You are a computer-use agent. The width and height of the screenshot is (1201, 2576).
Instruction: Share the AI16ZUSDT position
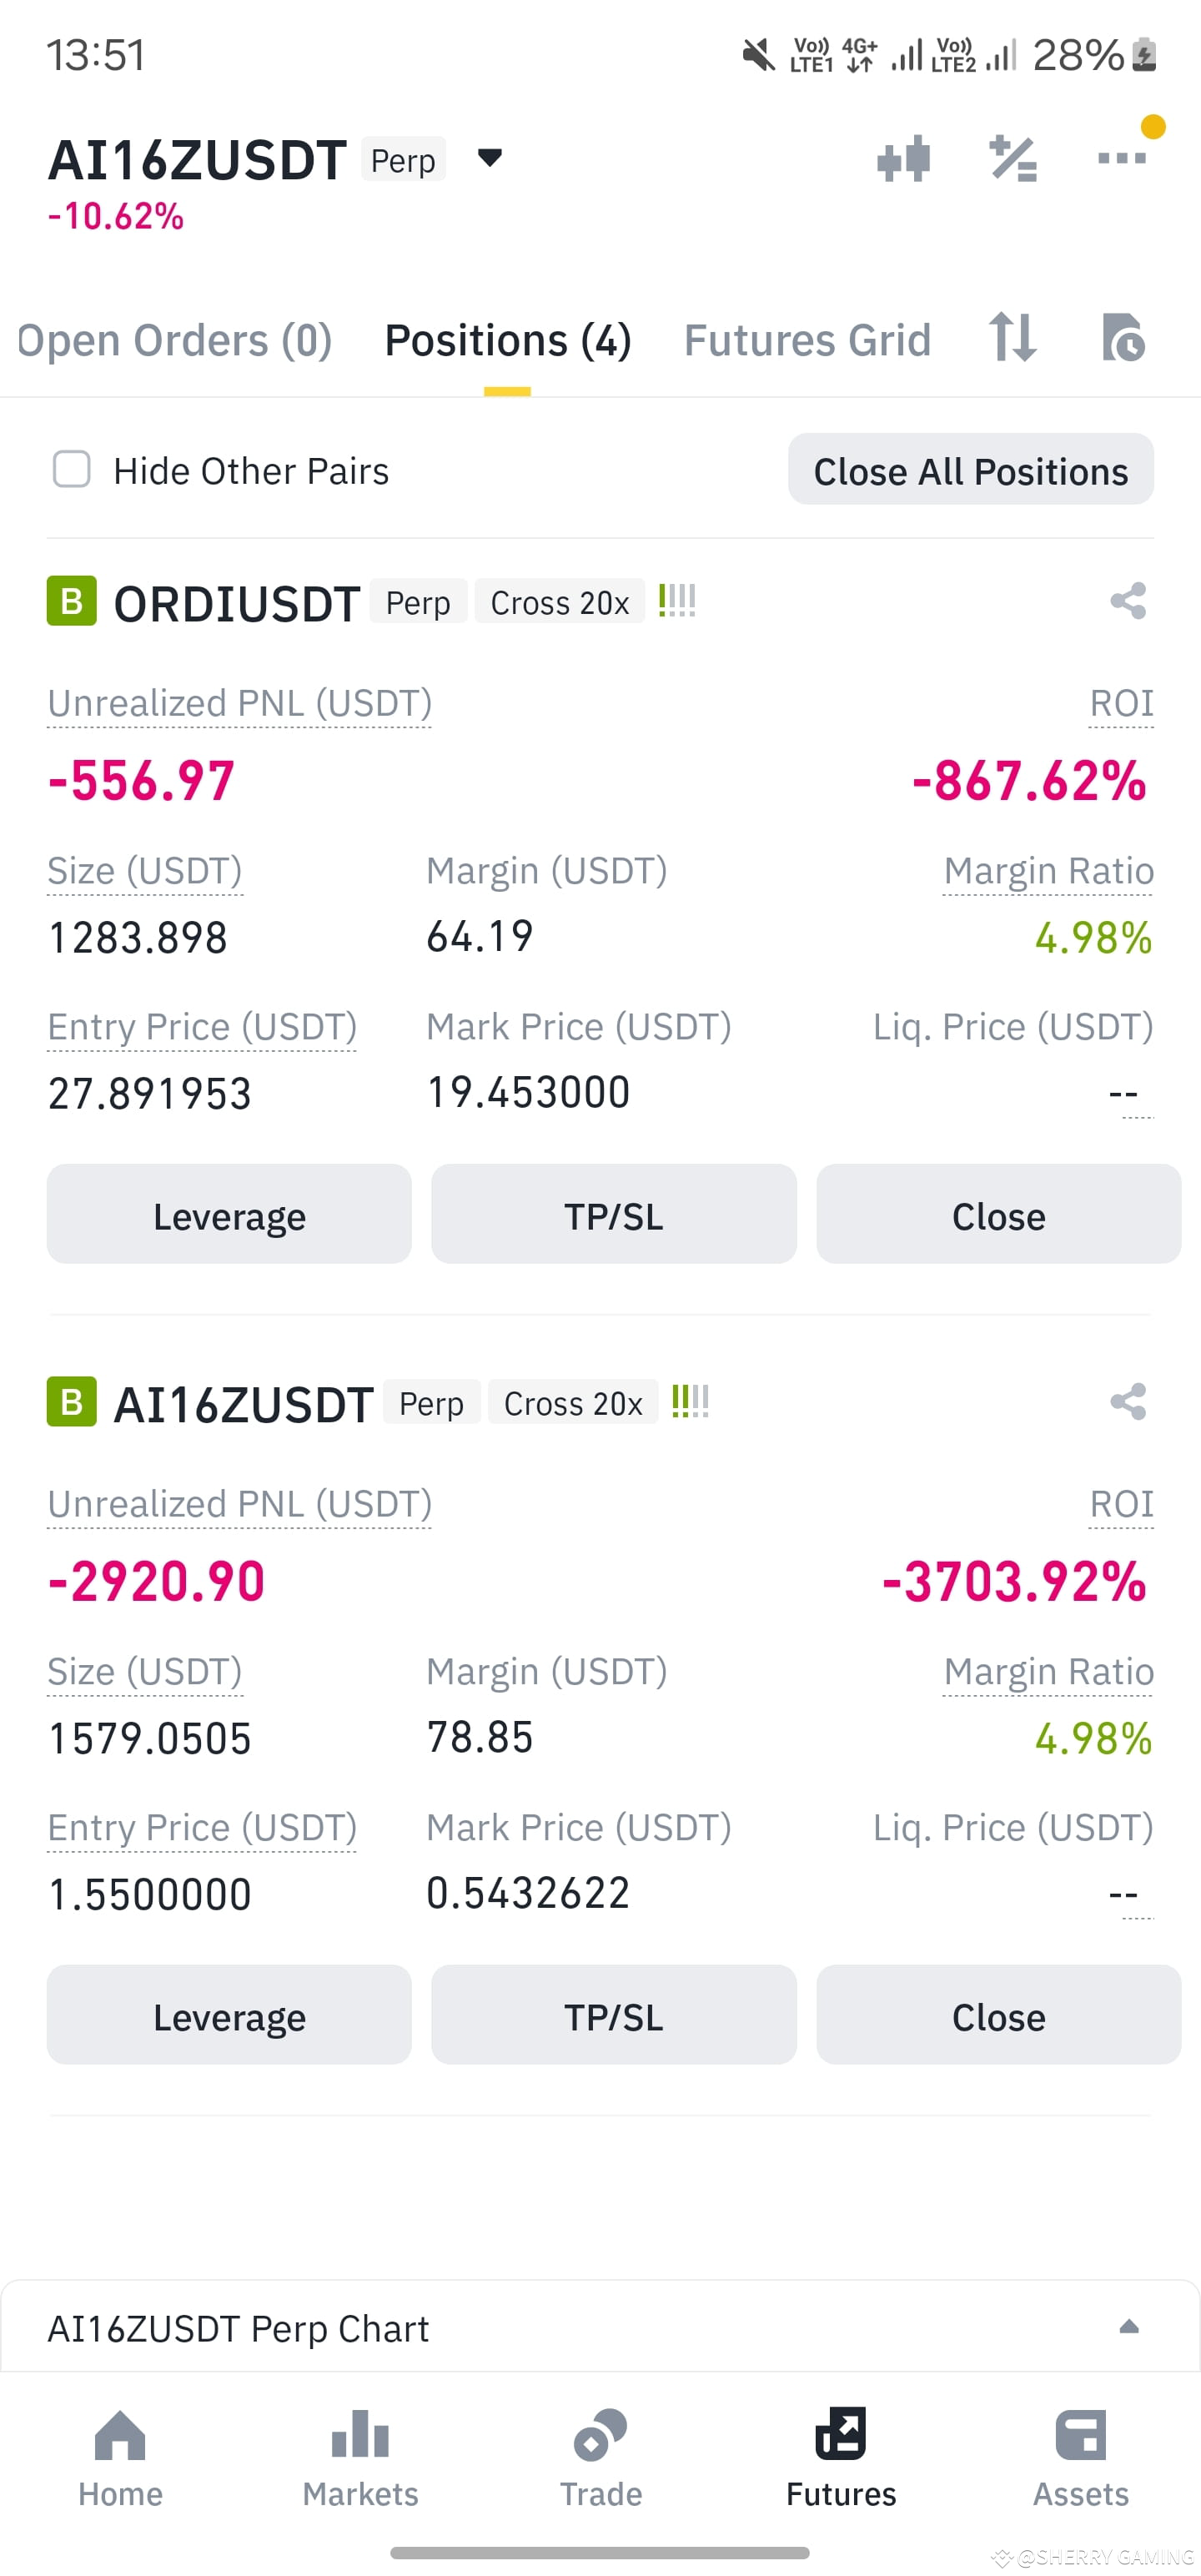click(1128, 1401)
